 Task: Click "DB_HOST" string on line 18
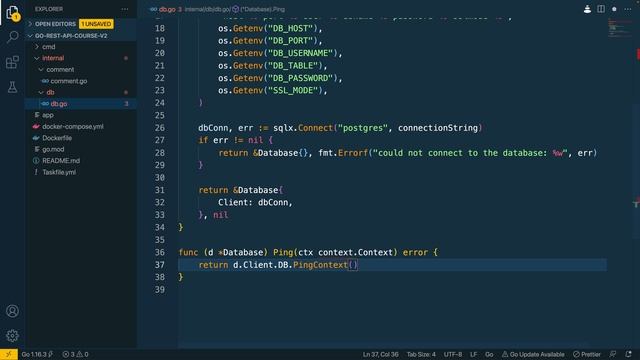291,29
